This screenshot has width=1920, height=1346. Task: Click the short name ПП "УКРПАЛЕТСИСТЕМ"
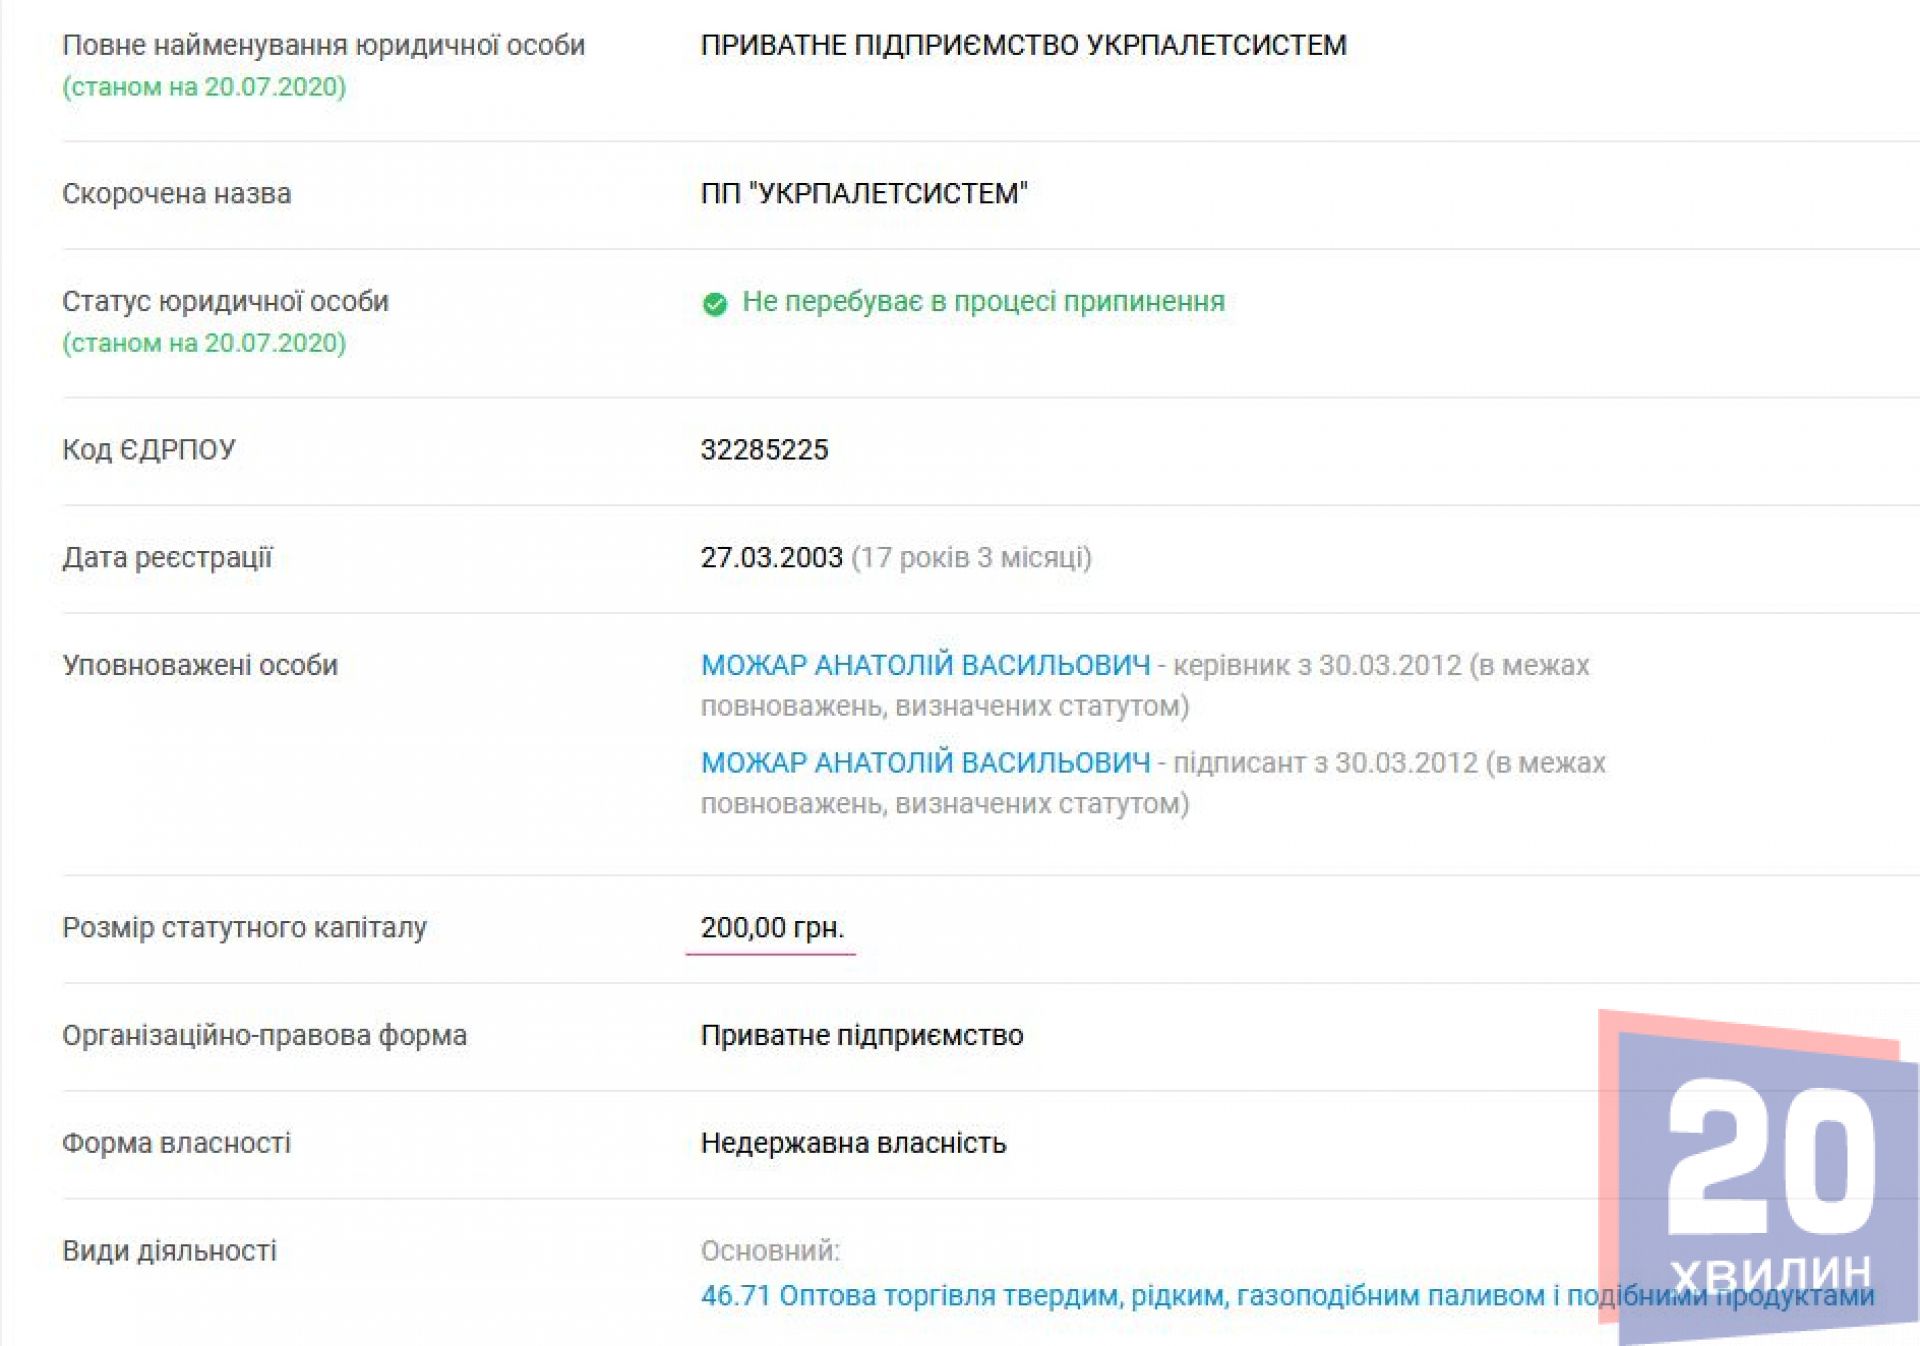[x=864, y=194]
